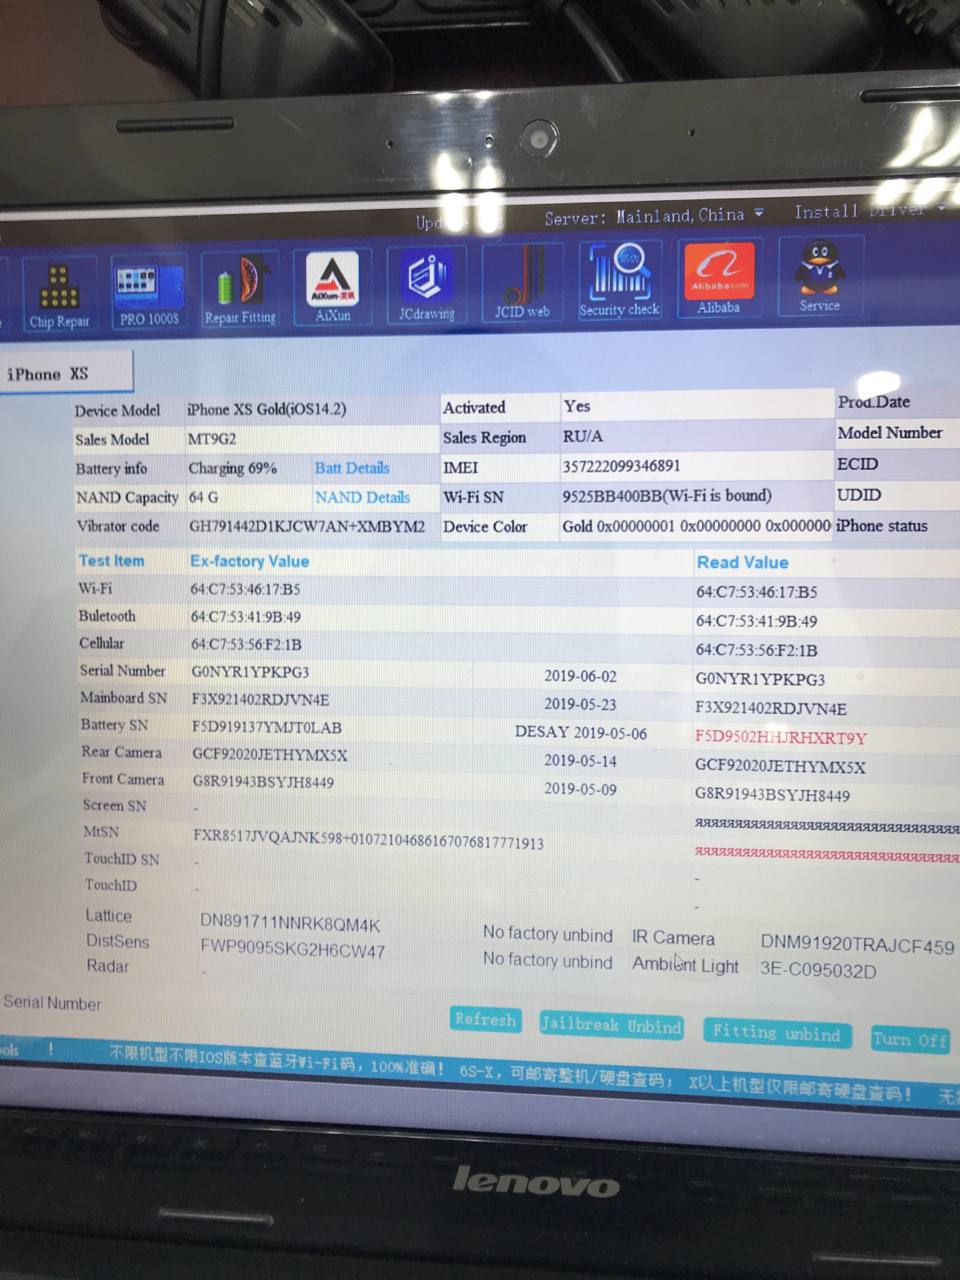Select the IR Camera value DNM91920TRAJCF459
Viewport: 960px width, 1280px height.
pyautogui.click(x=857, y=944)
